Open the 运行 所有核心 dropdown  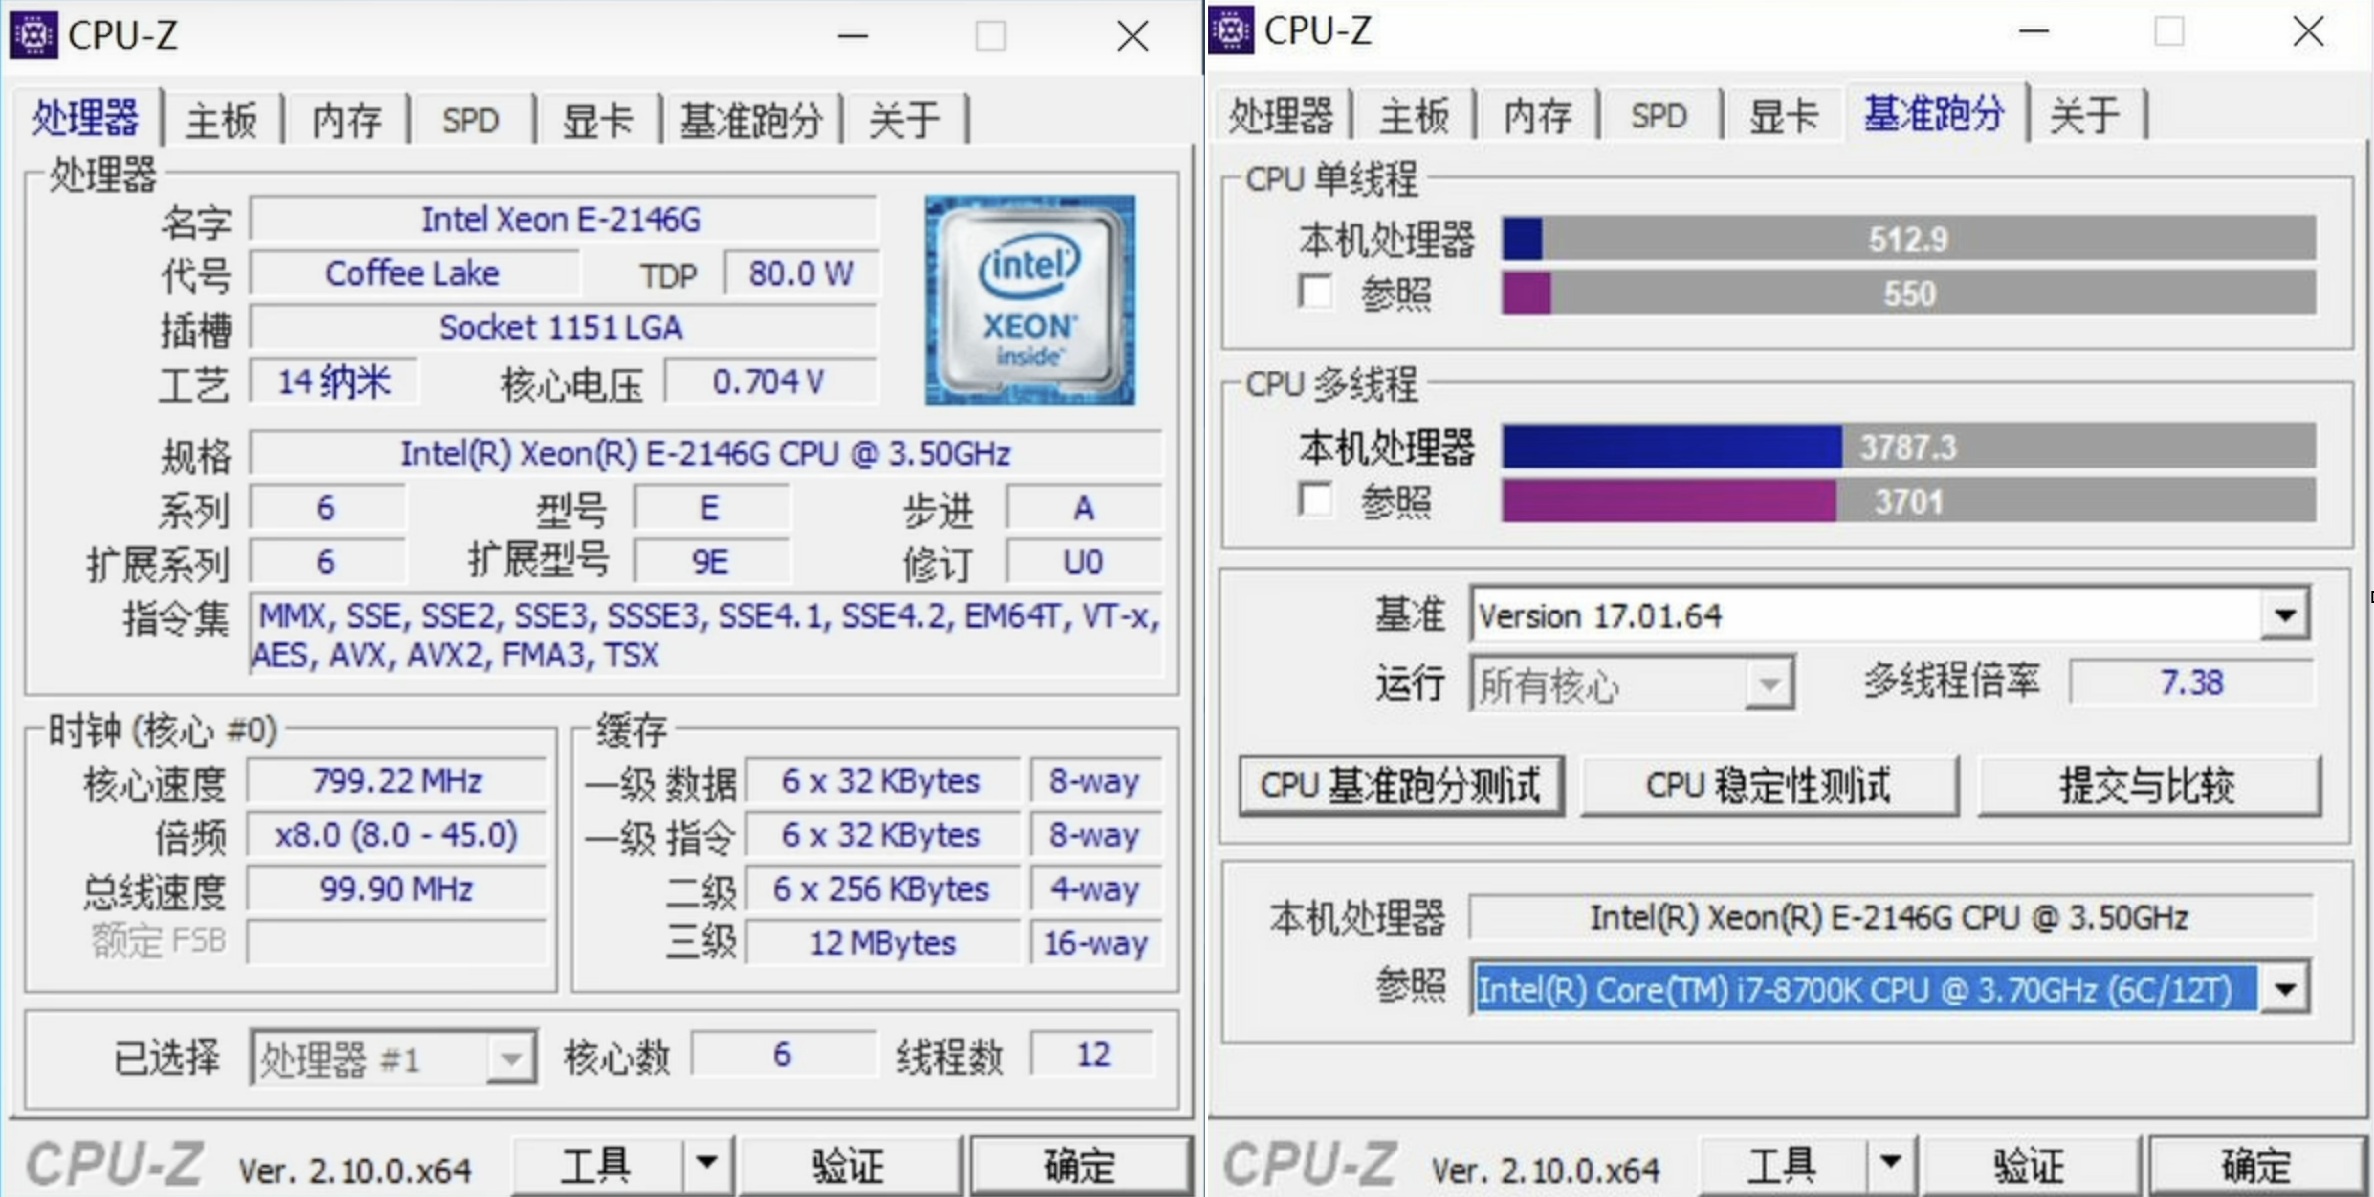point(1769,685)
